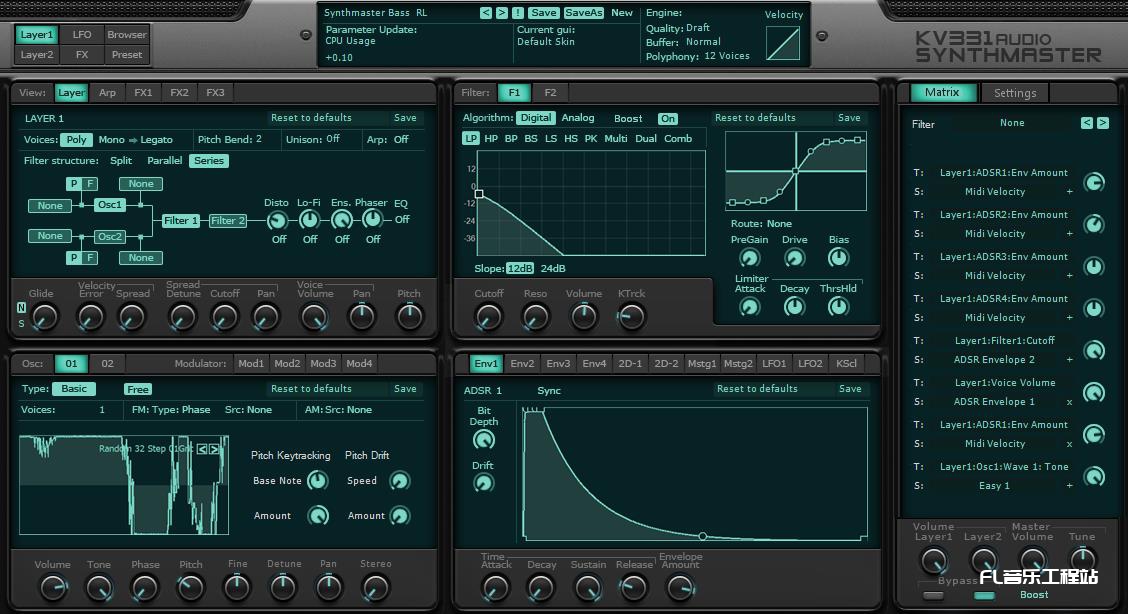Screen dimensions: 1128x614
Task: Open the first None source box beside Osc1
Action: pos(50,206)
